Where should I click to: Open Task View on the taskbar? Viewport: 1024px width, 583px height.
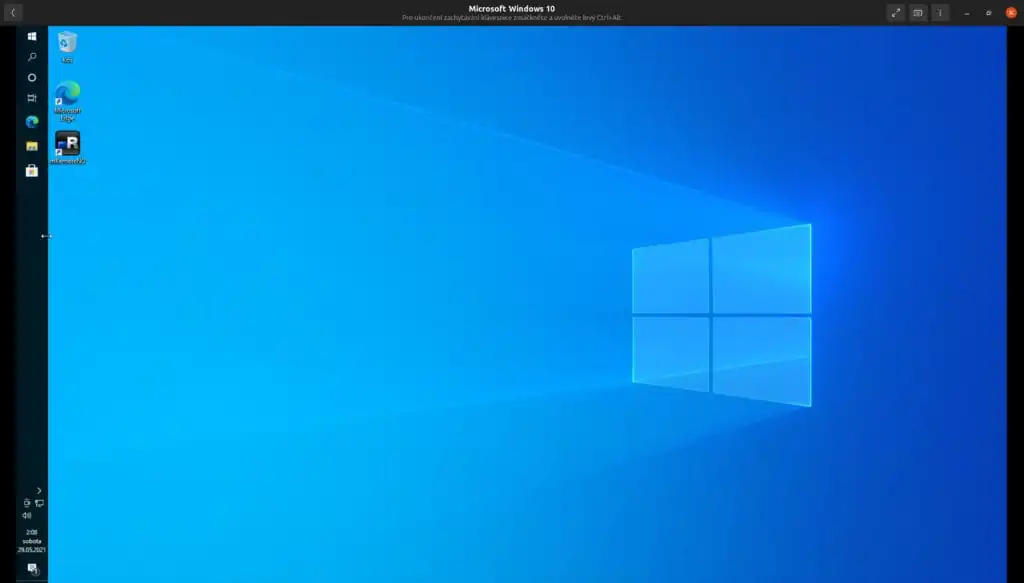[x=31, y=98]
